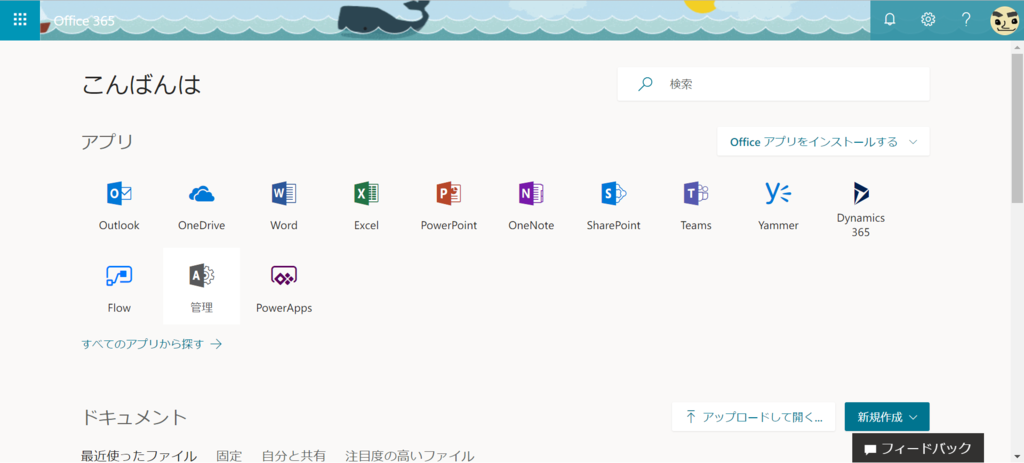Launch the PowerApps app
1024x463 pixels.
[x=284, y=287]
